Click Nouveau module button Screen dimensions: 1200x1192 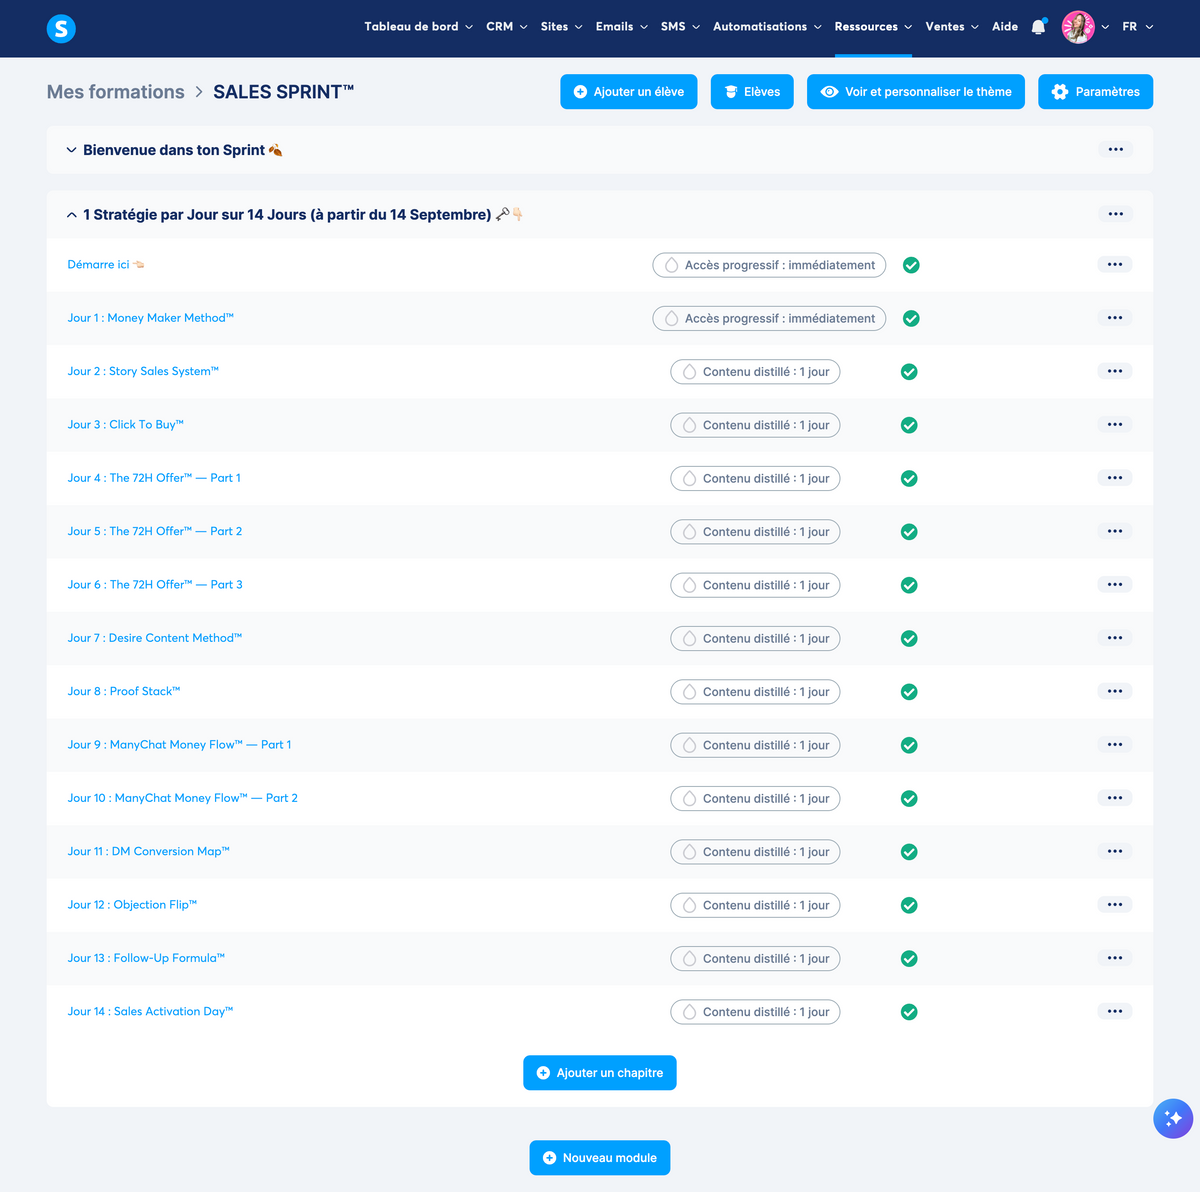coord(600,1158)
